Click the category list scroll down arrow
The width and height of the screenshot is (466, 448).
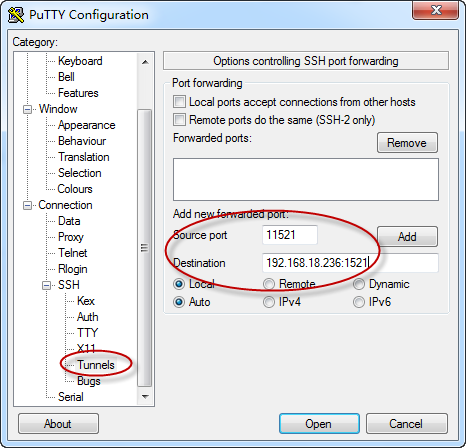[x=145, y=396]
